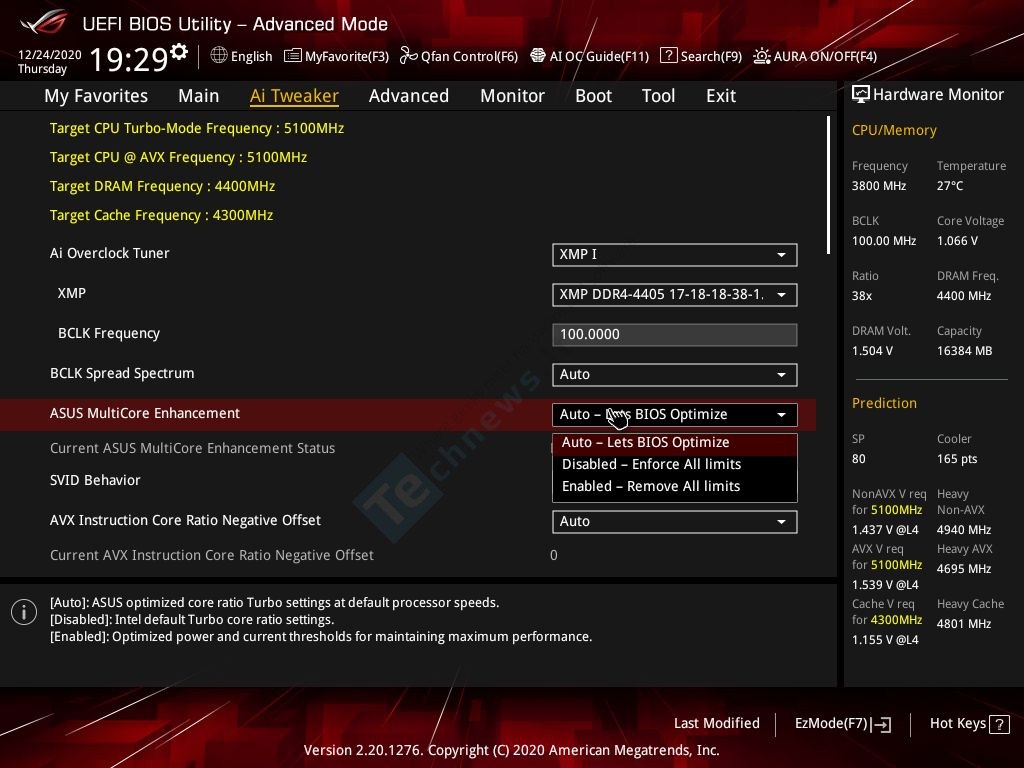Image resolution: width=1024 pixels, height=768 pixels.
Task: Choose 'Disabled – Enforce All limits' option
Action: 675,464
